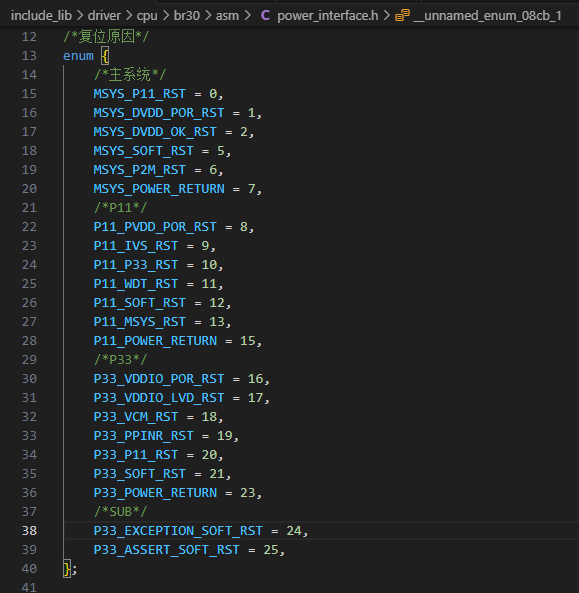Click the MSYS_P11_RST identifier
The height and width of the screenshot is (593, 579).
(140, 94)
